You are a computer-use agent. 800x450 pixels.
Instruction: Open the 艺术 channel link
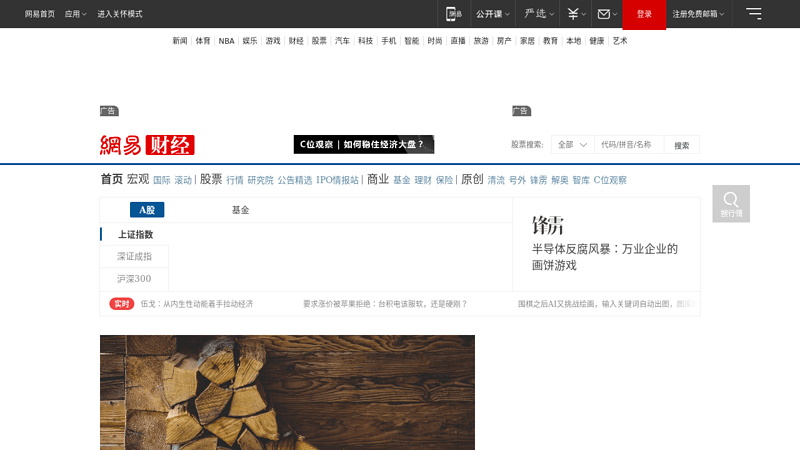pyautogui.click(x=620, y=41)
